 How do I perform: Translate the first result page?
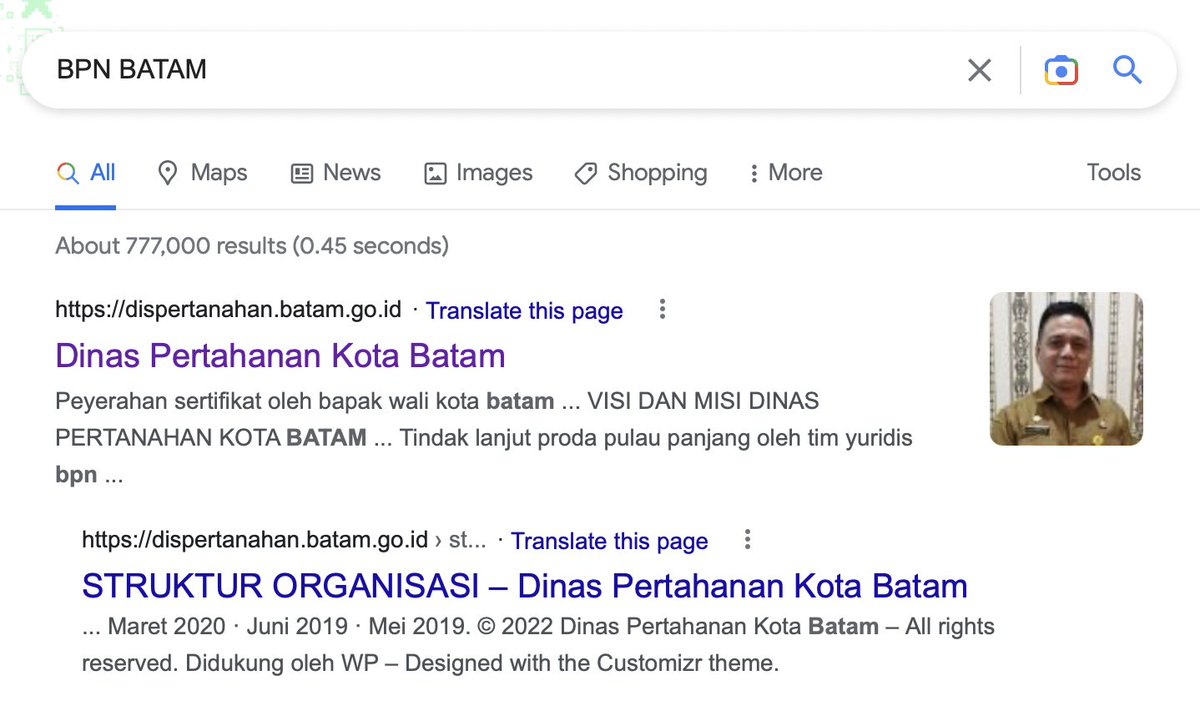coord(524,311)
